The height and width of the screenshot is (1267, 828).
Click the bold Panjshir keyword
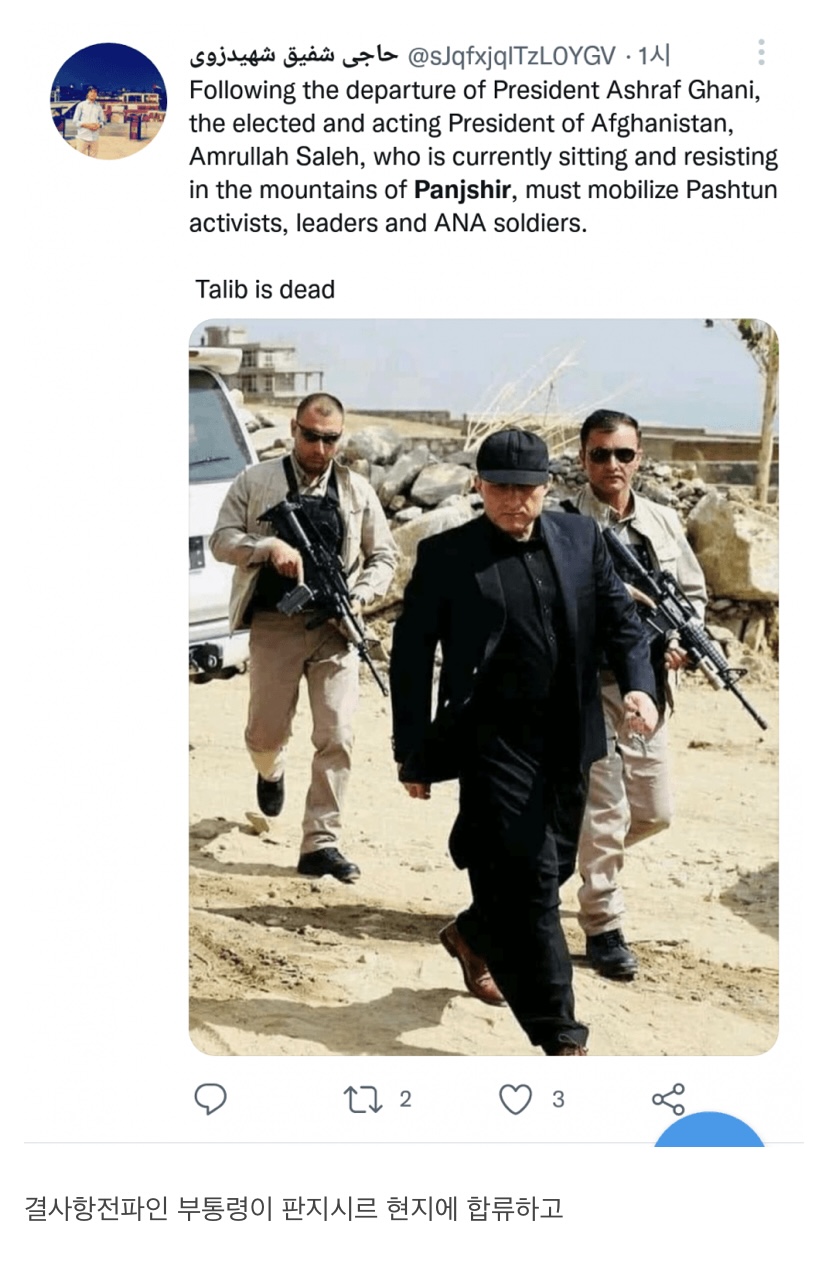pos(462,189)
